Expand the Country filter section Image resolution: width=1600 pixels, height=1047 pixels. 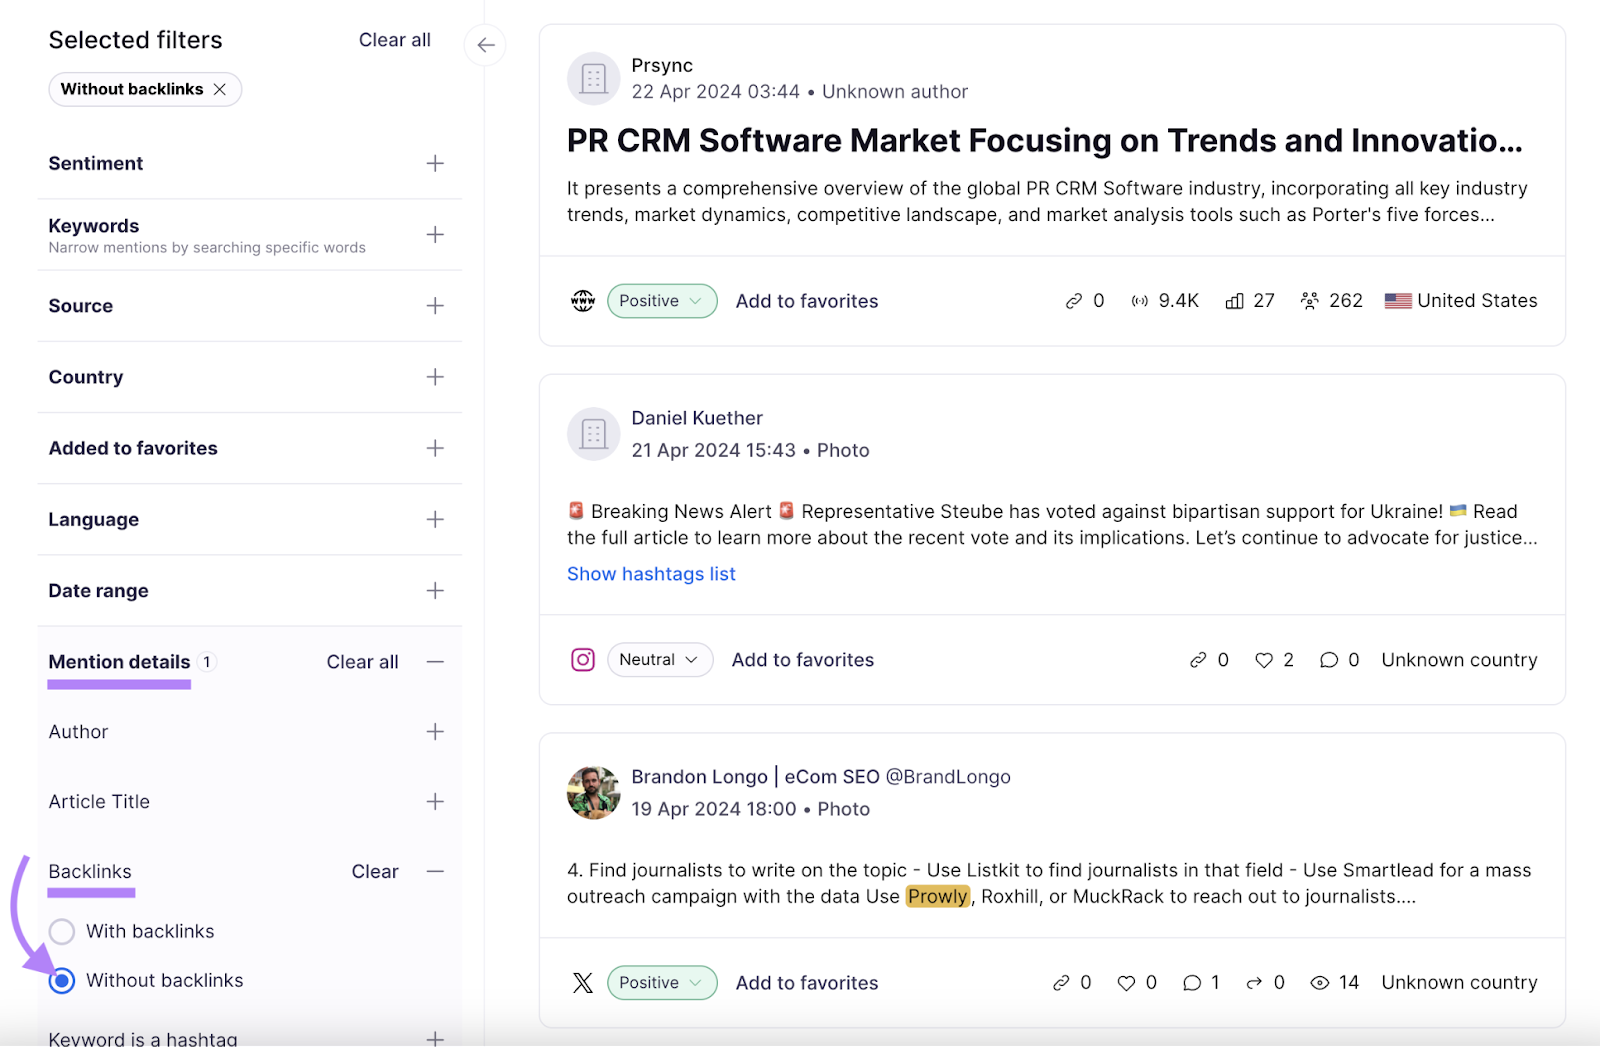(436, 377)
